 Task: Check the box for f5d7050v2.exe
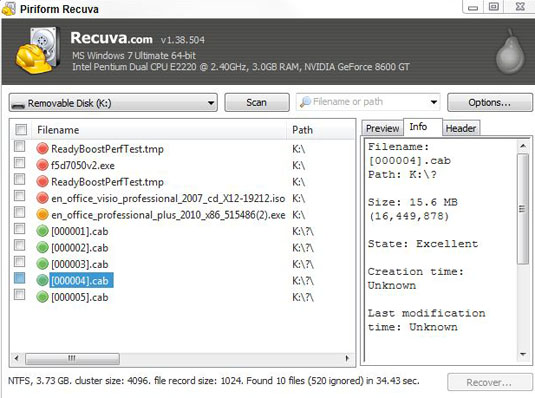[x=19, y=163]
